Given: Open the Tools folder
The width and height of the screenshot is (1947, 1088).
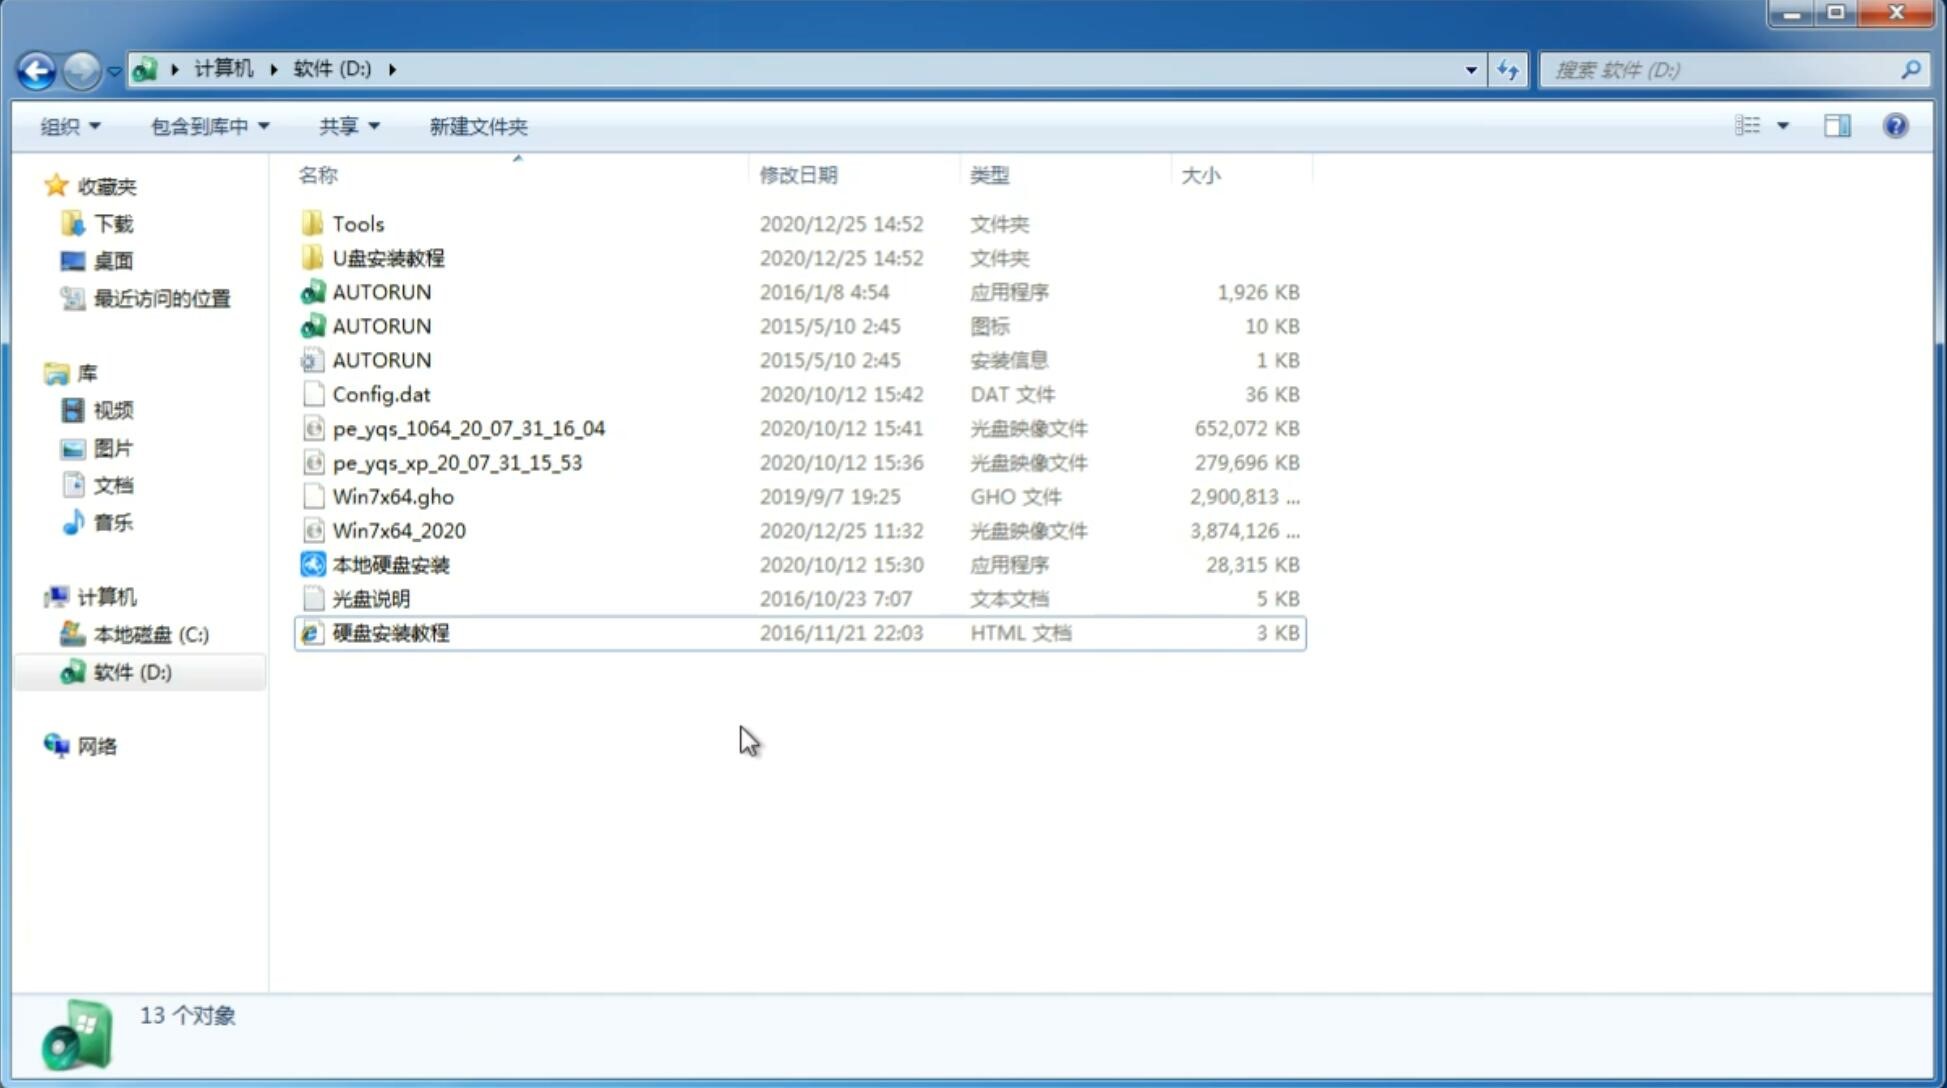Looking at the screenshot, I should [357, 223].
